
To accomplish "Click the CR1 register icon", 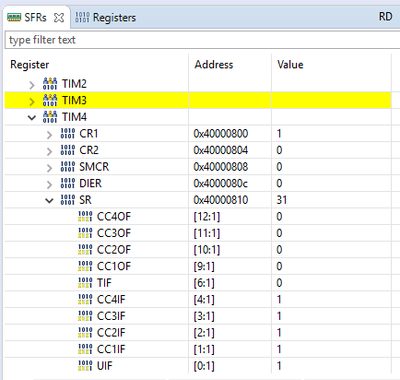I will (x=68, y=133).
